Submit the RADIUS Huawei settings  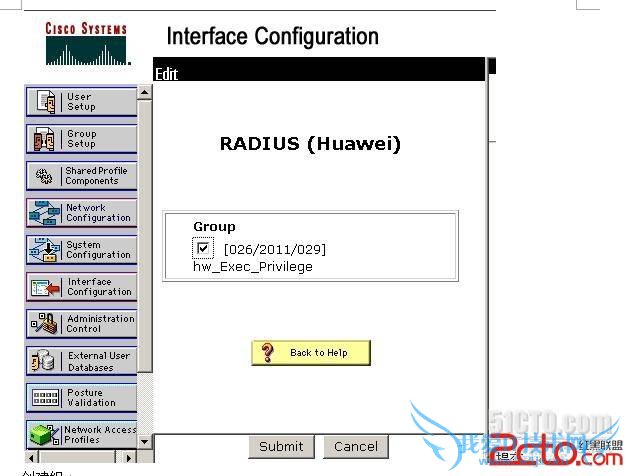[x=281, y=446]
